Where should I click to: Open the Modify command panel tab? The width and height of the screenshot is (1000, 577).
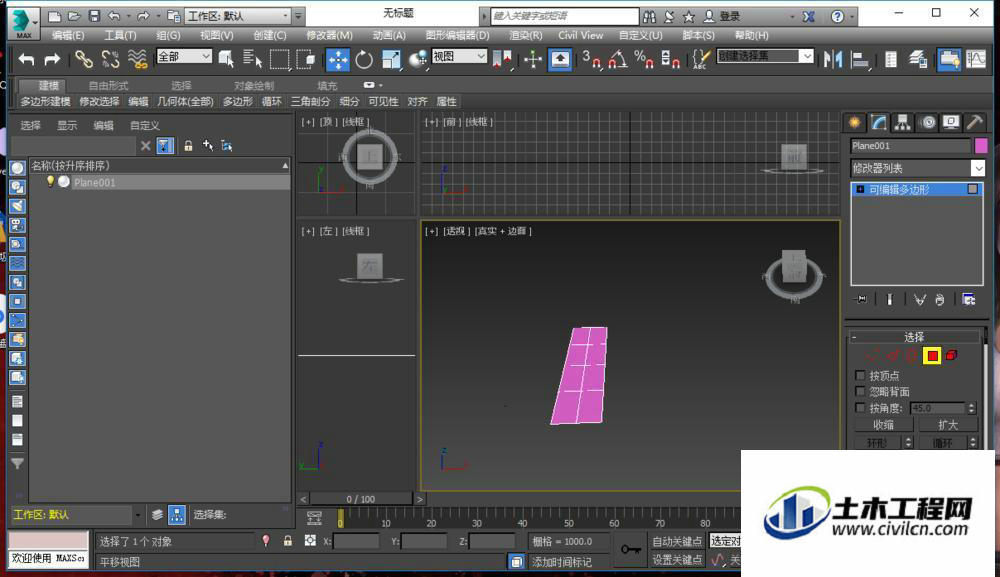(x=878, y=122)
